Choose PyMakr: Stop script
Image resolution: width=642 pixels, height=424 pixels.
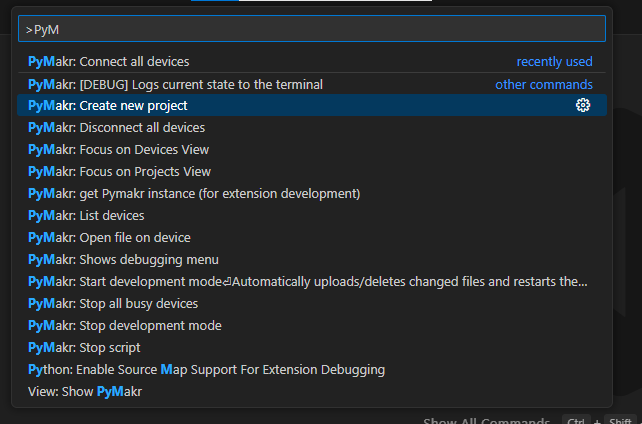coord(84,348)
